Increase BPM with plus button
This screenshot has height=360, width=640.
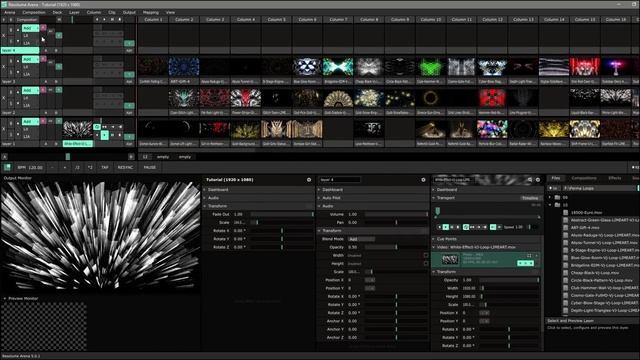click(x=64, y=167)
